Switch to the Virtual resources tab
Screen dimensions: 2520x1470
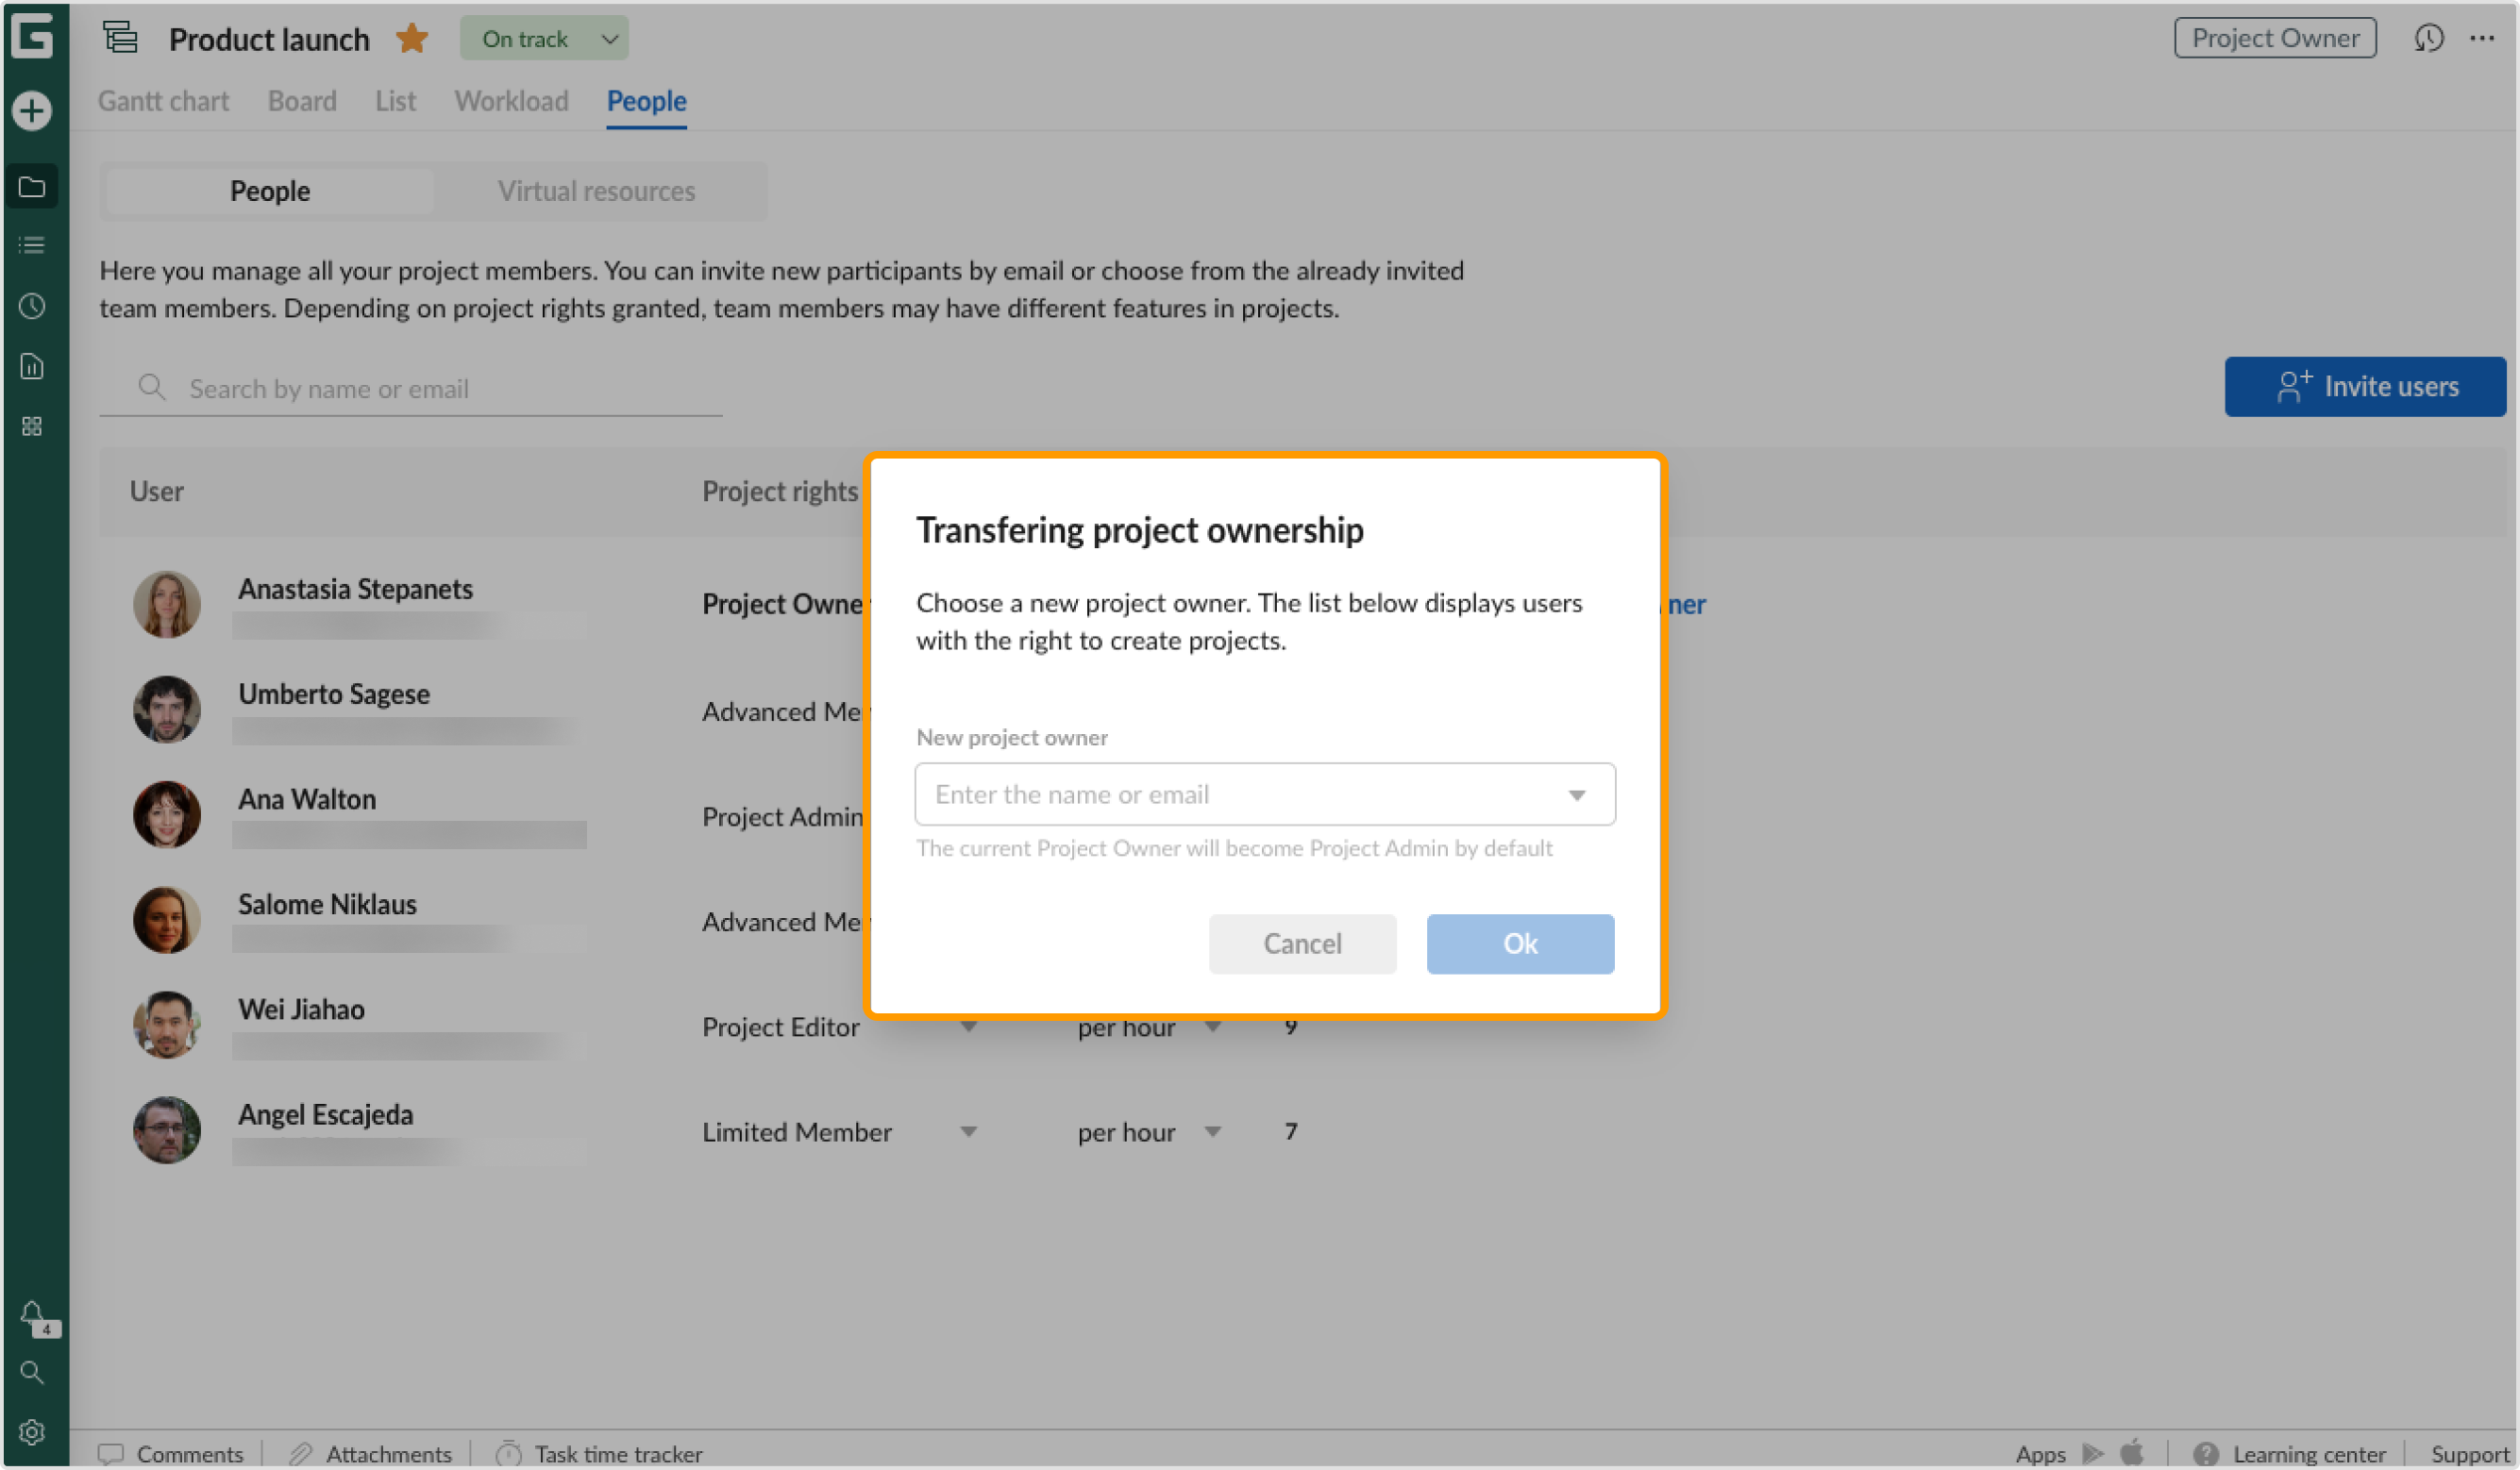coord(596,190)
